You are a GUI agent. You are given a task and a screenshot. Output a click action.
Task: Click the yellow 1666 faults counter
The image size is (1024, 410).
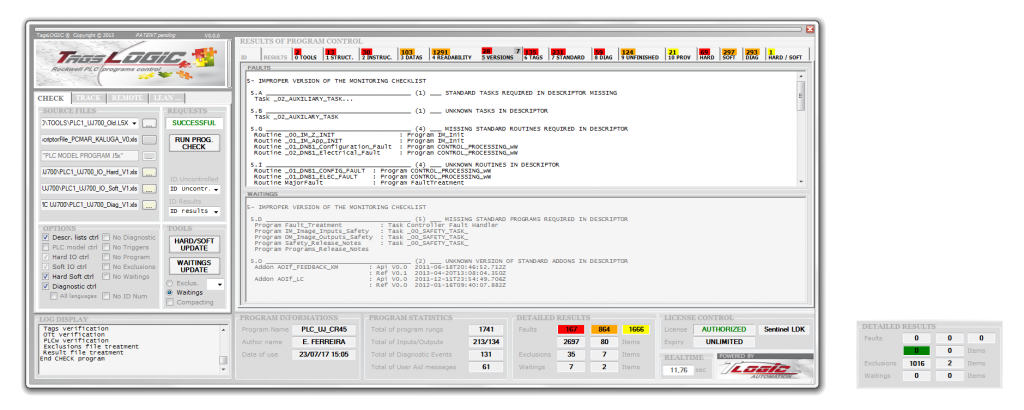637,330
